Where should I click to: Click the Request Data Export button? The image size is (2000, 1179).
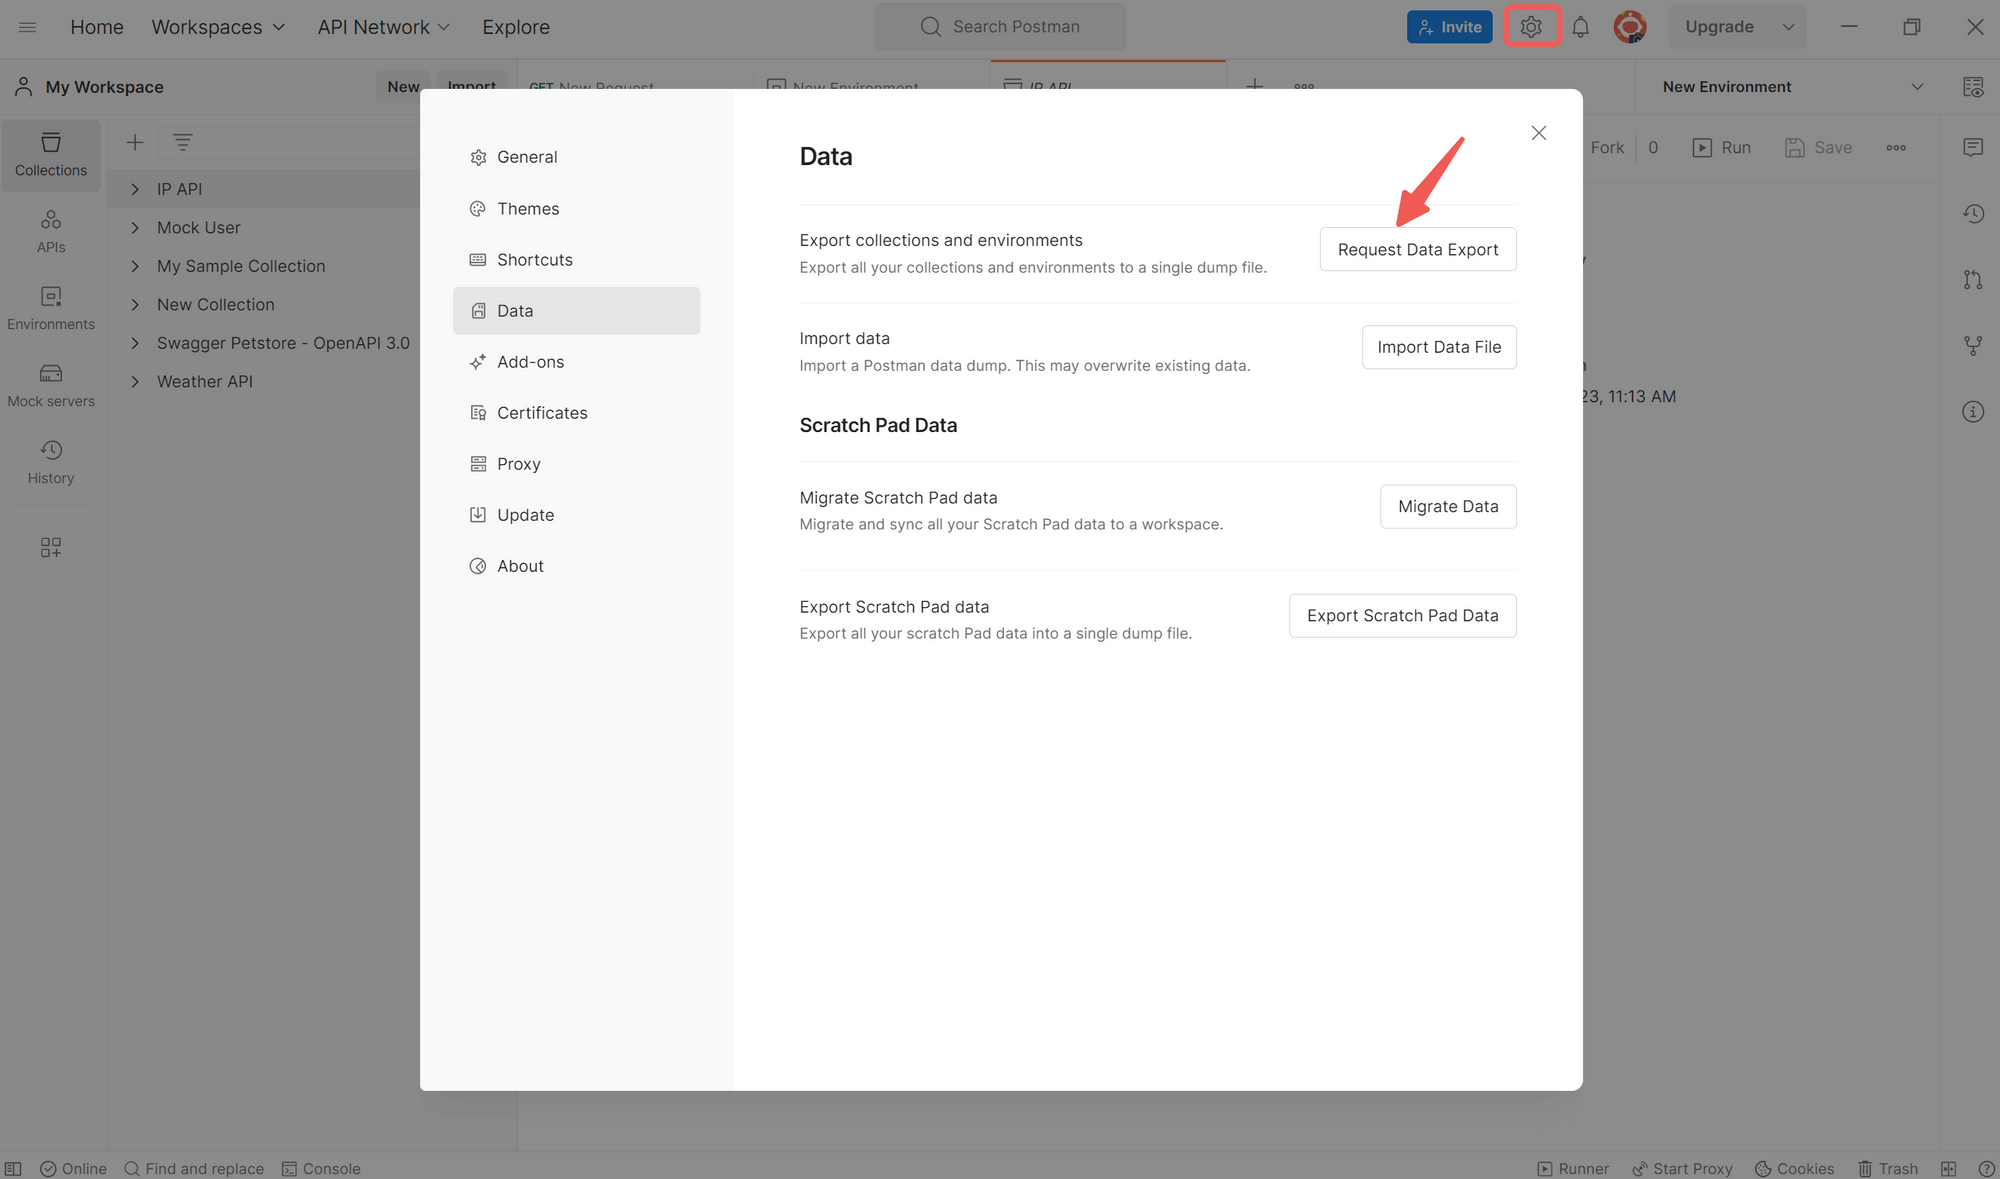(x=1417, y=249)
